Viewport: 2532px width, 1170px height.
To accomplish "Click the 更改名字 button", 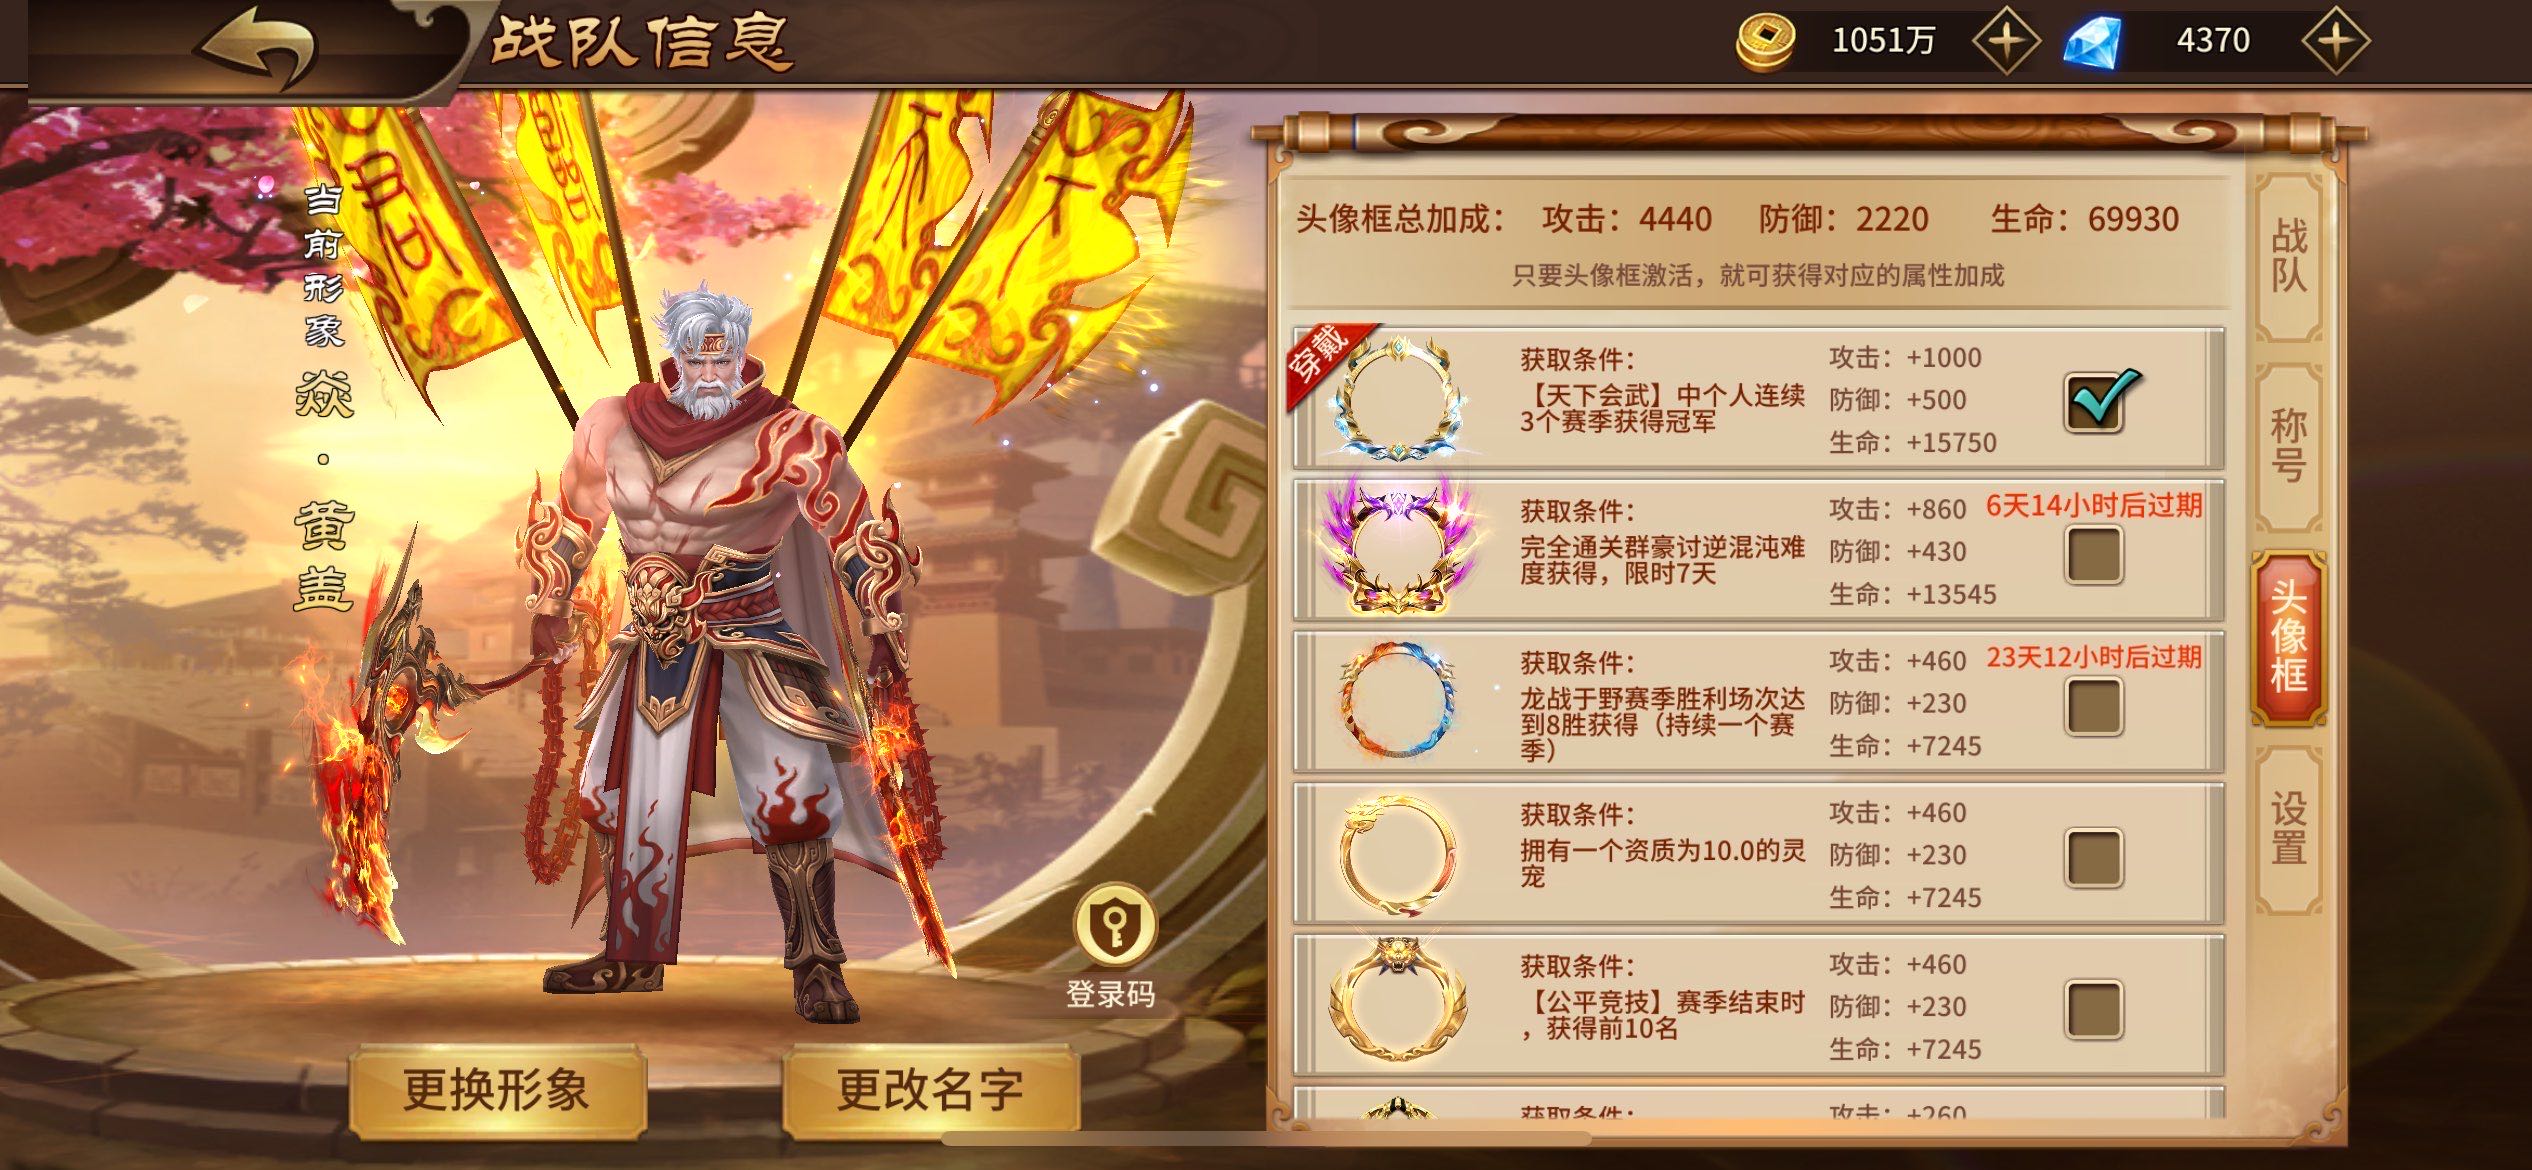I will [931, 1091].
